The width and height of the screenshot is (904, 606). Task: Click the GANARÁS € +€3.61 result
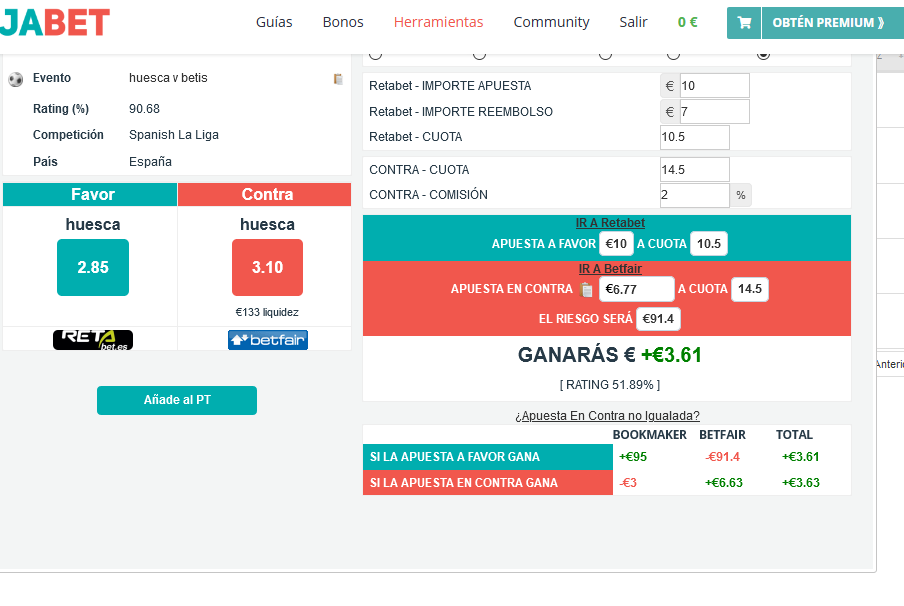609,355
